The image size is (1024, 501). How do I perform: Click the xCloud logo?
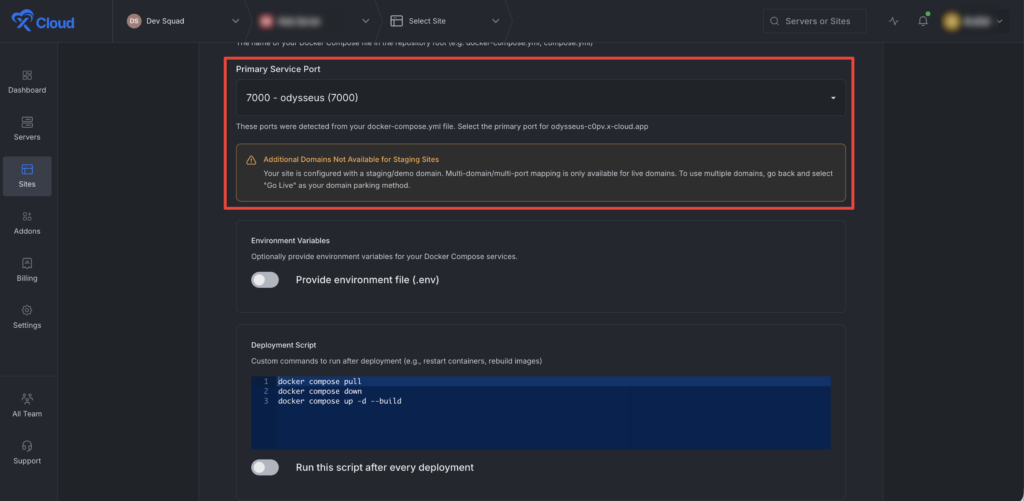coord(43,22)
